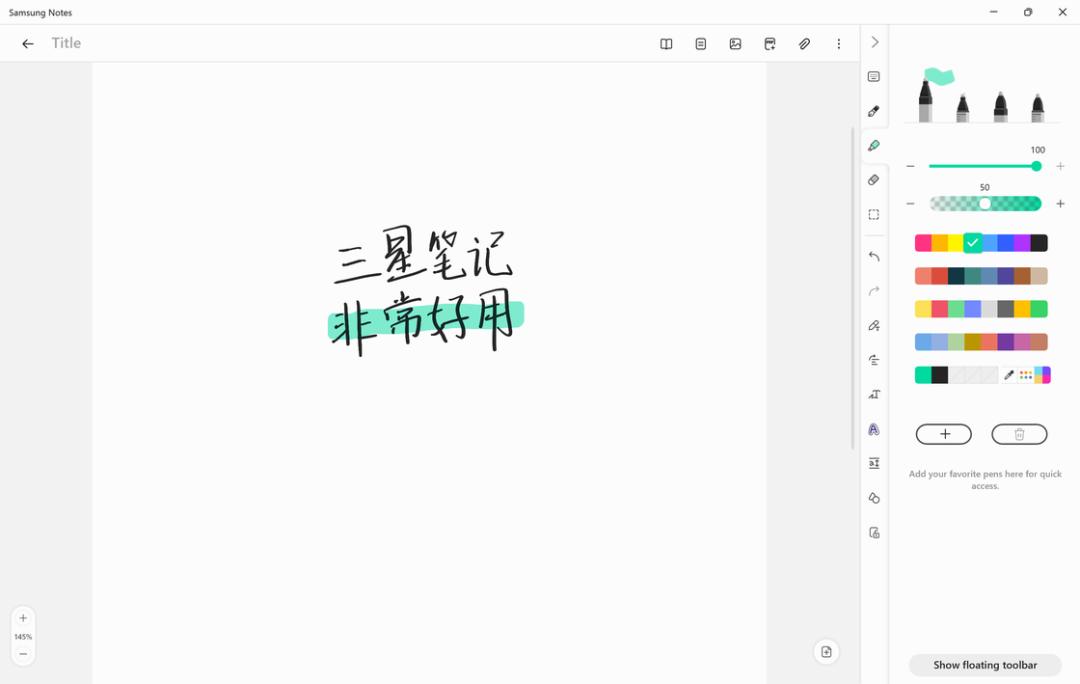
Task: Zoom in with canvas plus button
Action: tap(23, 618)
